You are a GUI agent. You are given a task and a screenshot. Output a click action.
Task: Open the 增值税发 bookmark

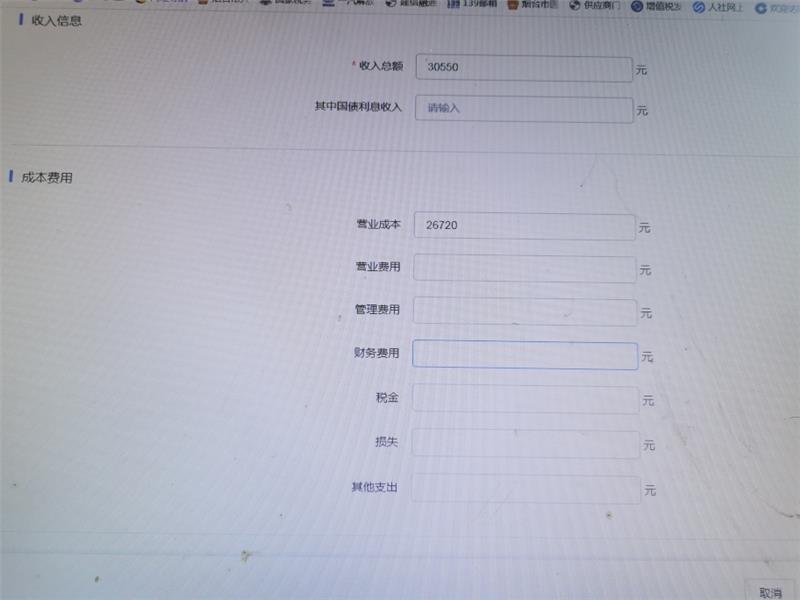(x=664, y=6)
